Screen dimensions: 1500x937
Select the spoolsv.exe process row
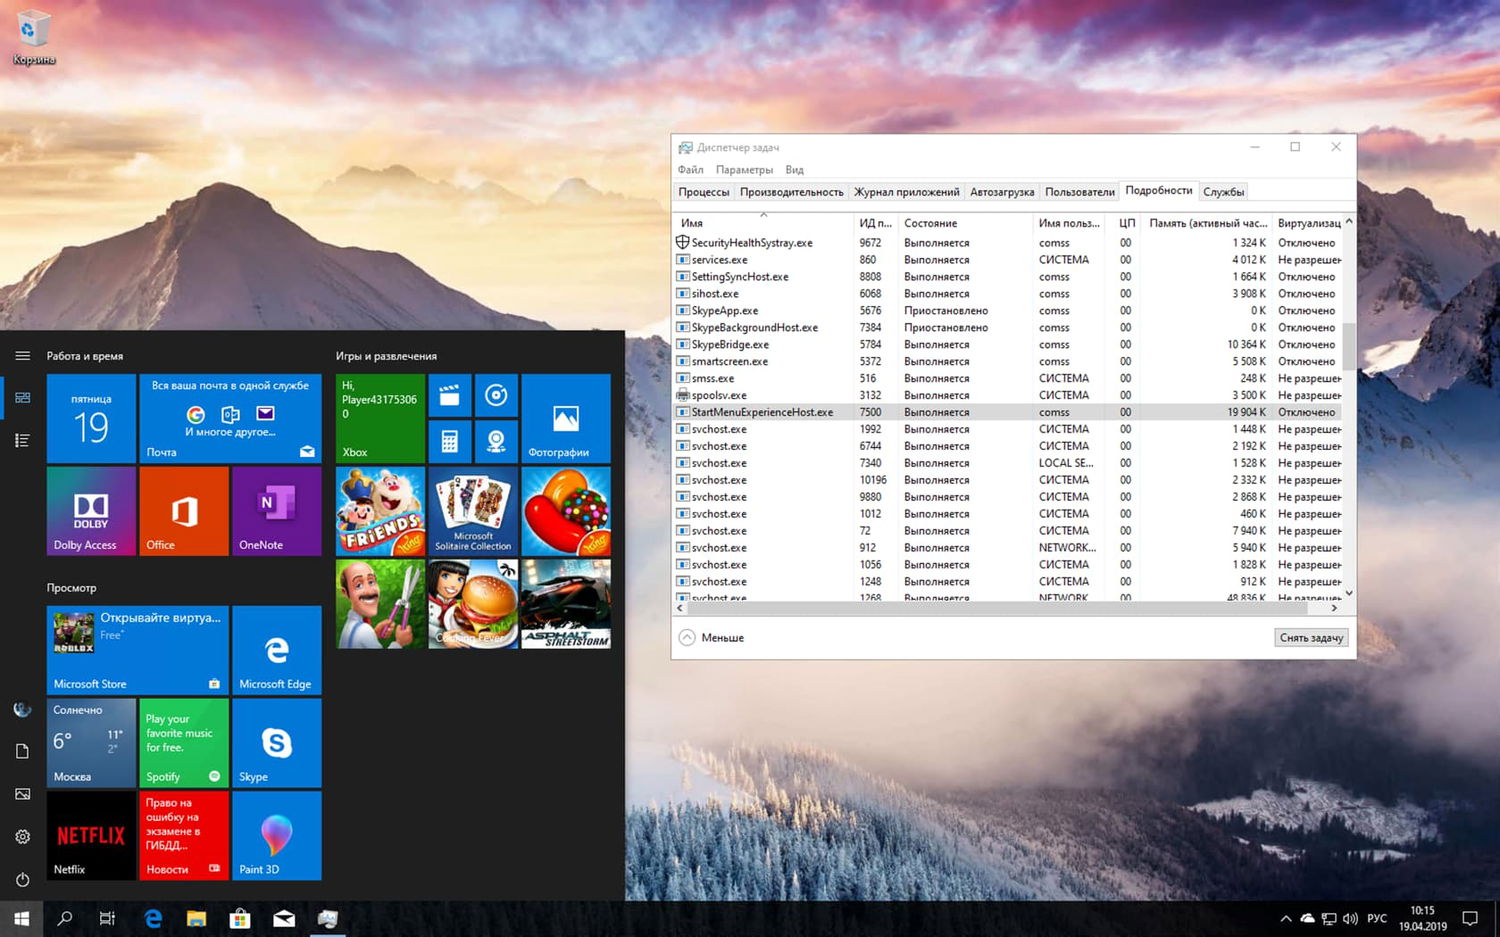(1007, 395)
